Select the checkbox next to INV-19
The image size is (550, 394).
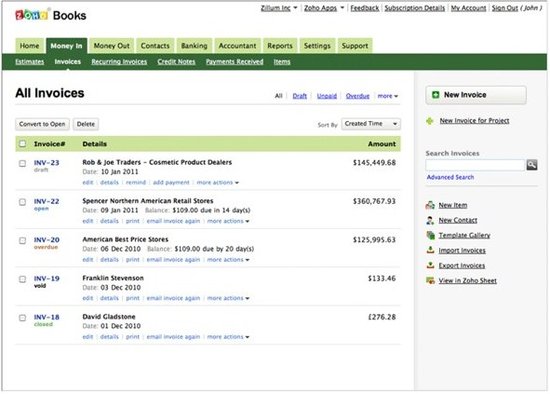[x=22, y=279]
